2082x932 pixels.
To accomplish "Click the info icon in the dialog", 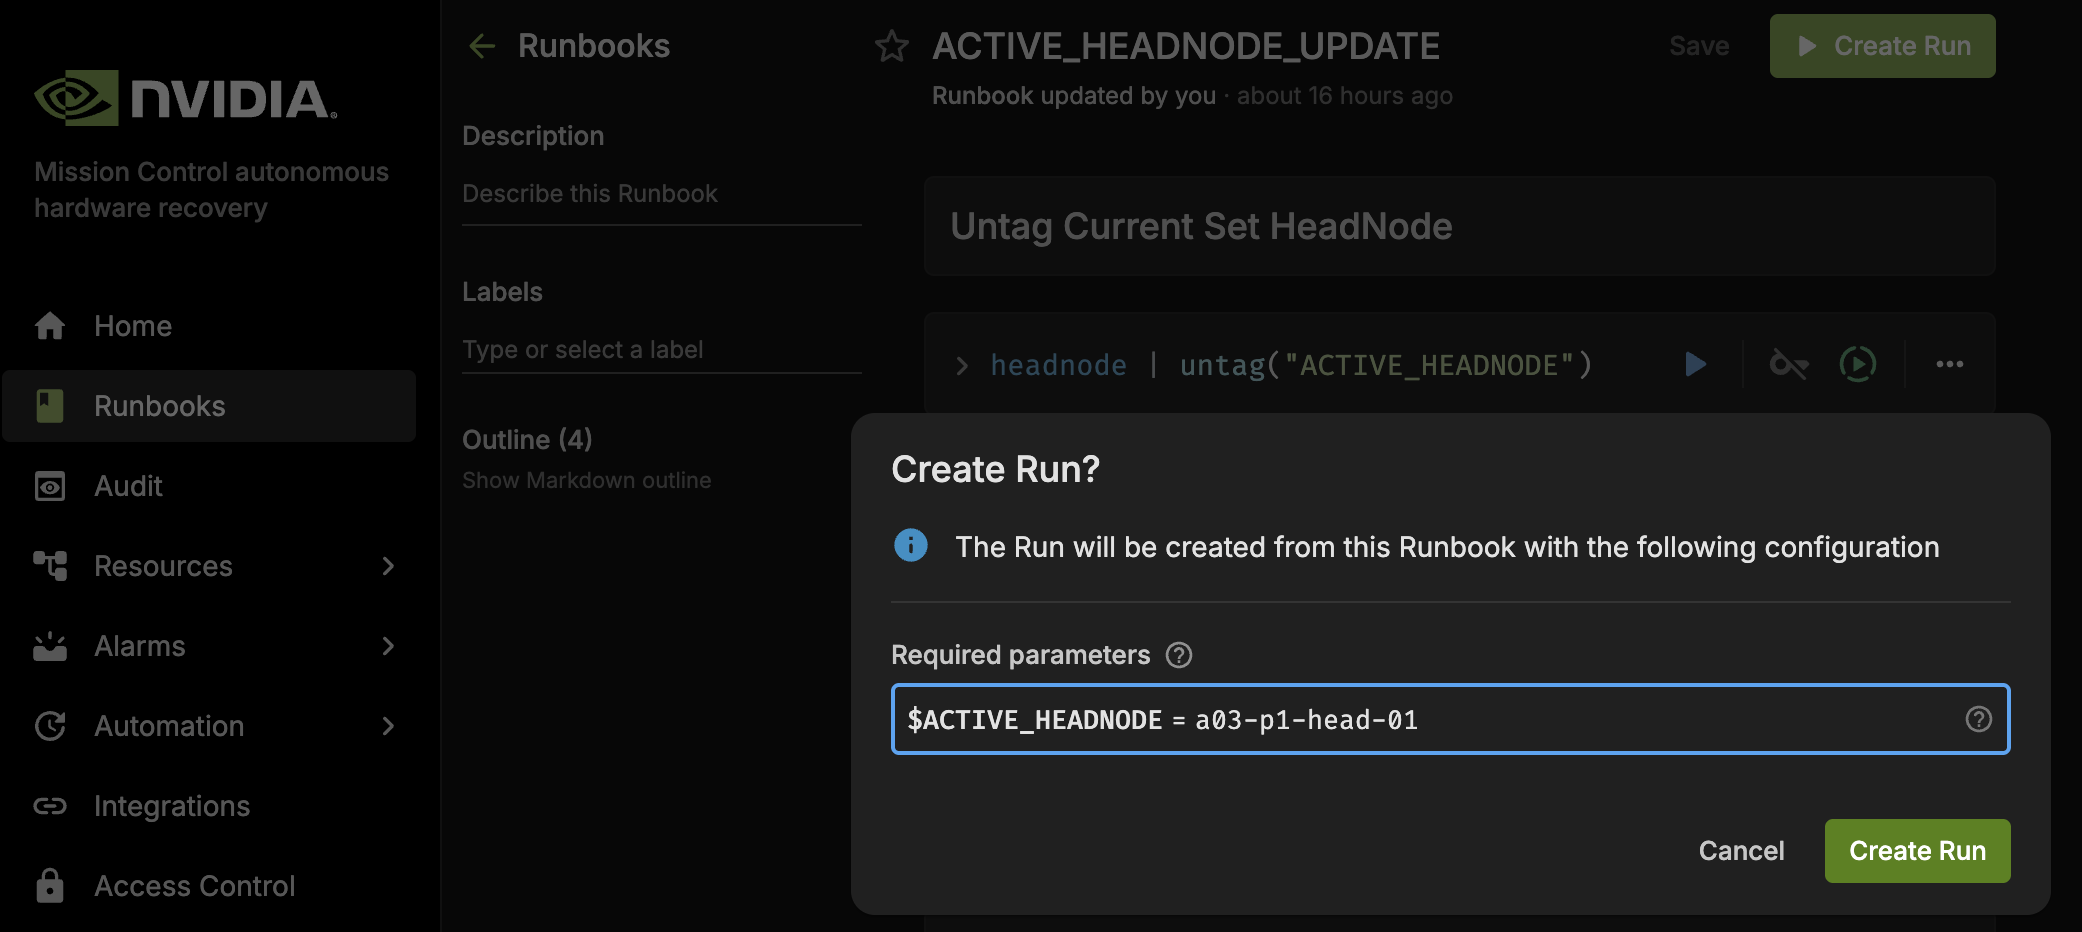I will click(x=910, y=546).
